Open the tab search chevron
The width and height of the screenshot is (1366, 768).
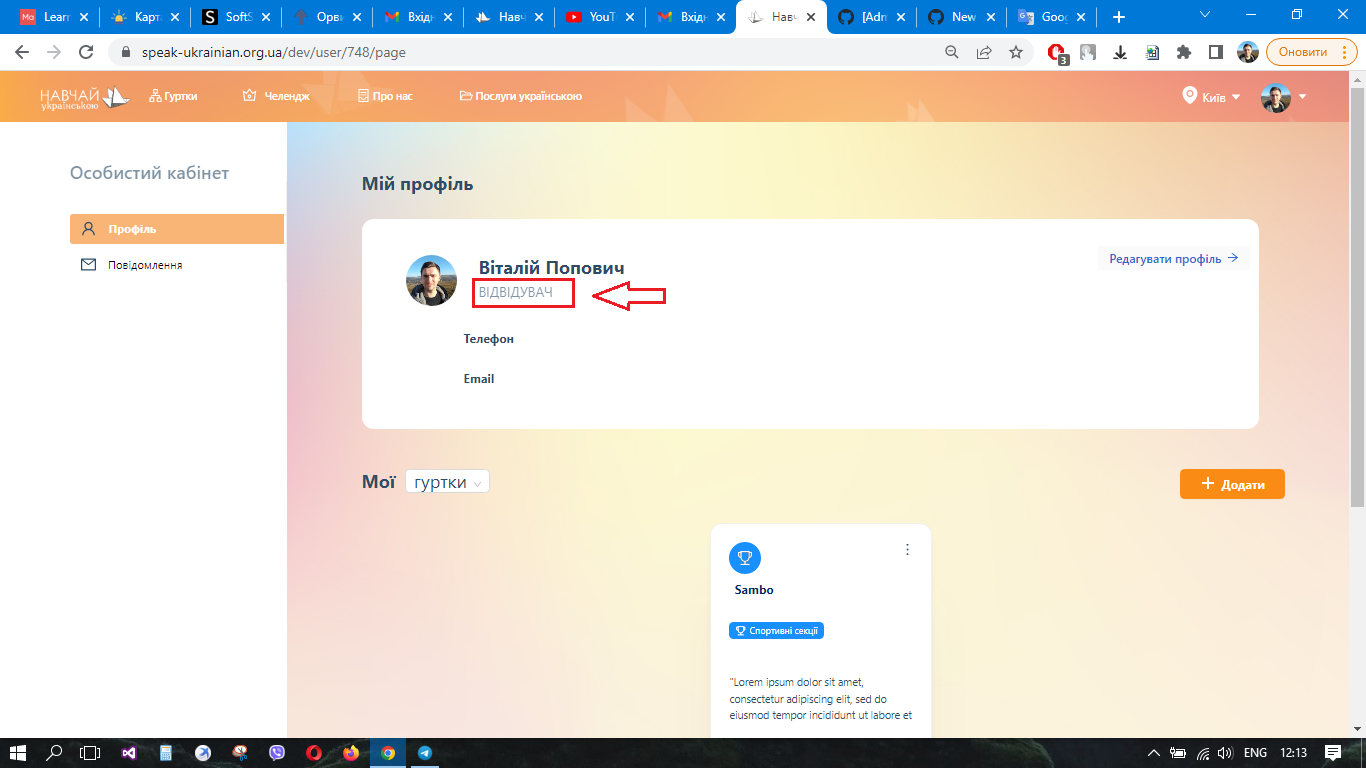point(1205,14)
